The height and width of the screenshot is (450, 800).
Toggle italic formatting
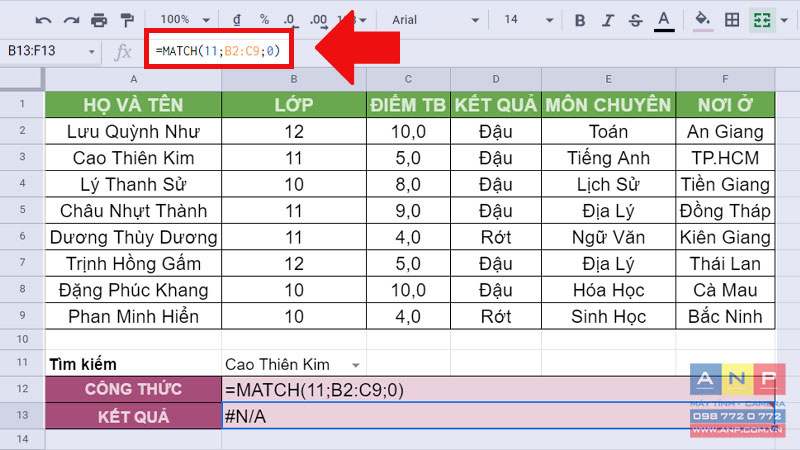[607, 20]
